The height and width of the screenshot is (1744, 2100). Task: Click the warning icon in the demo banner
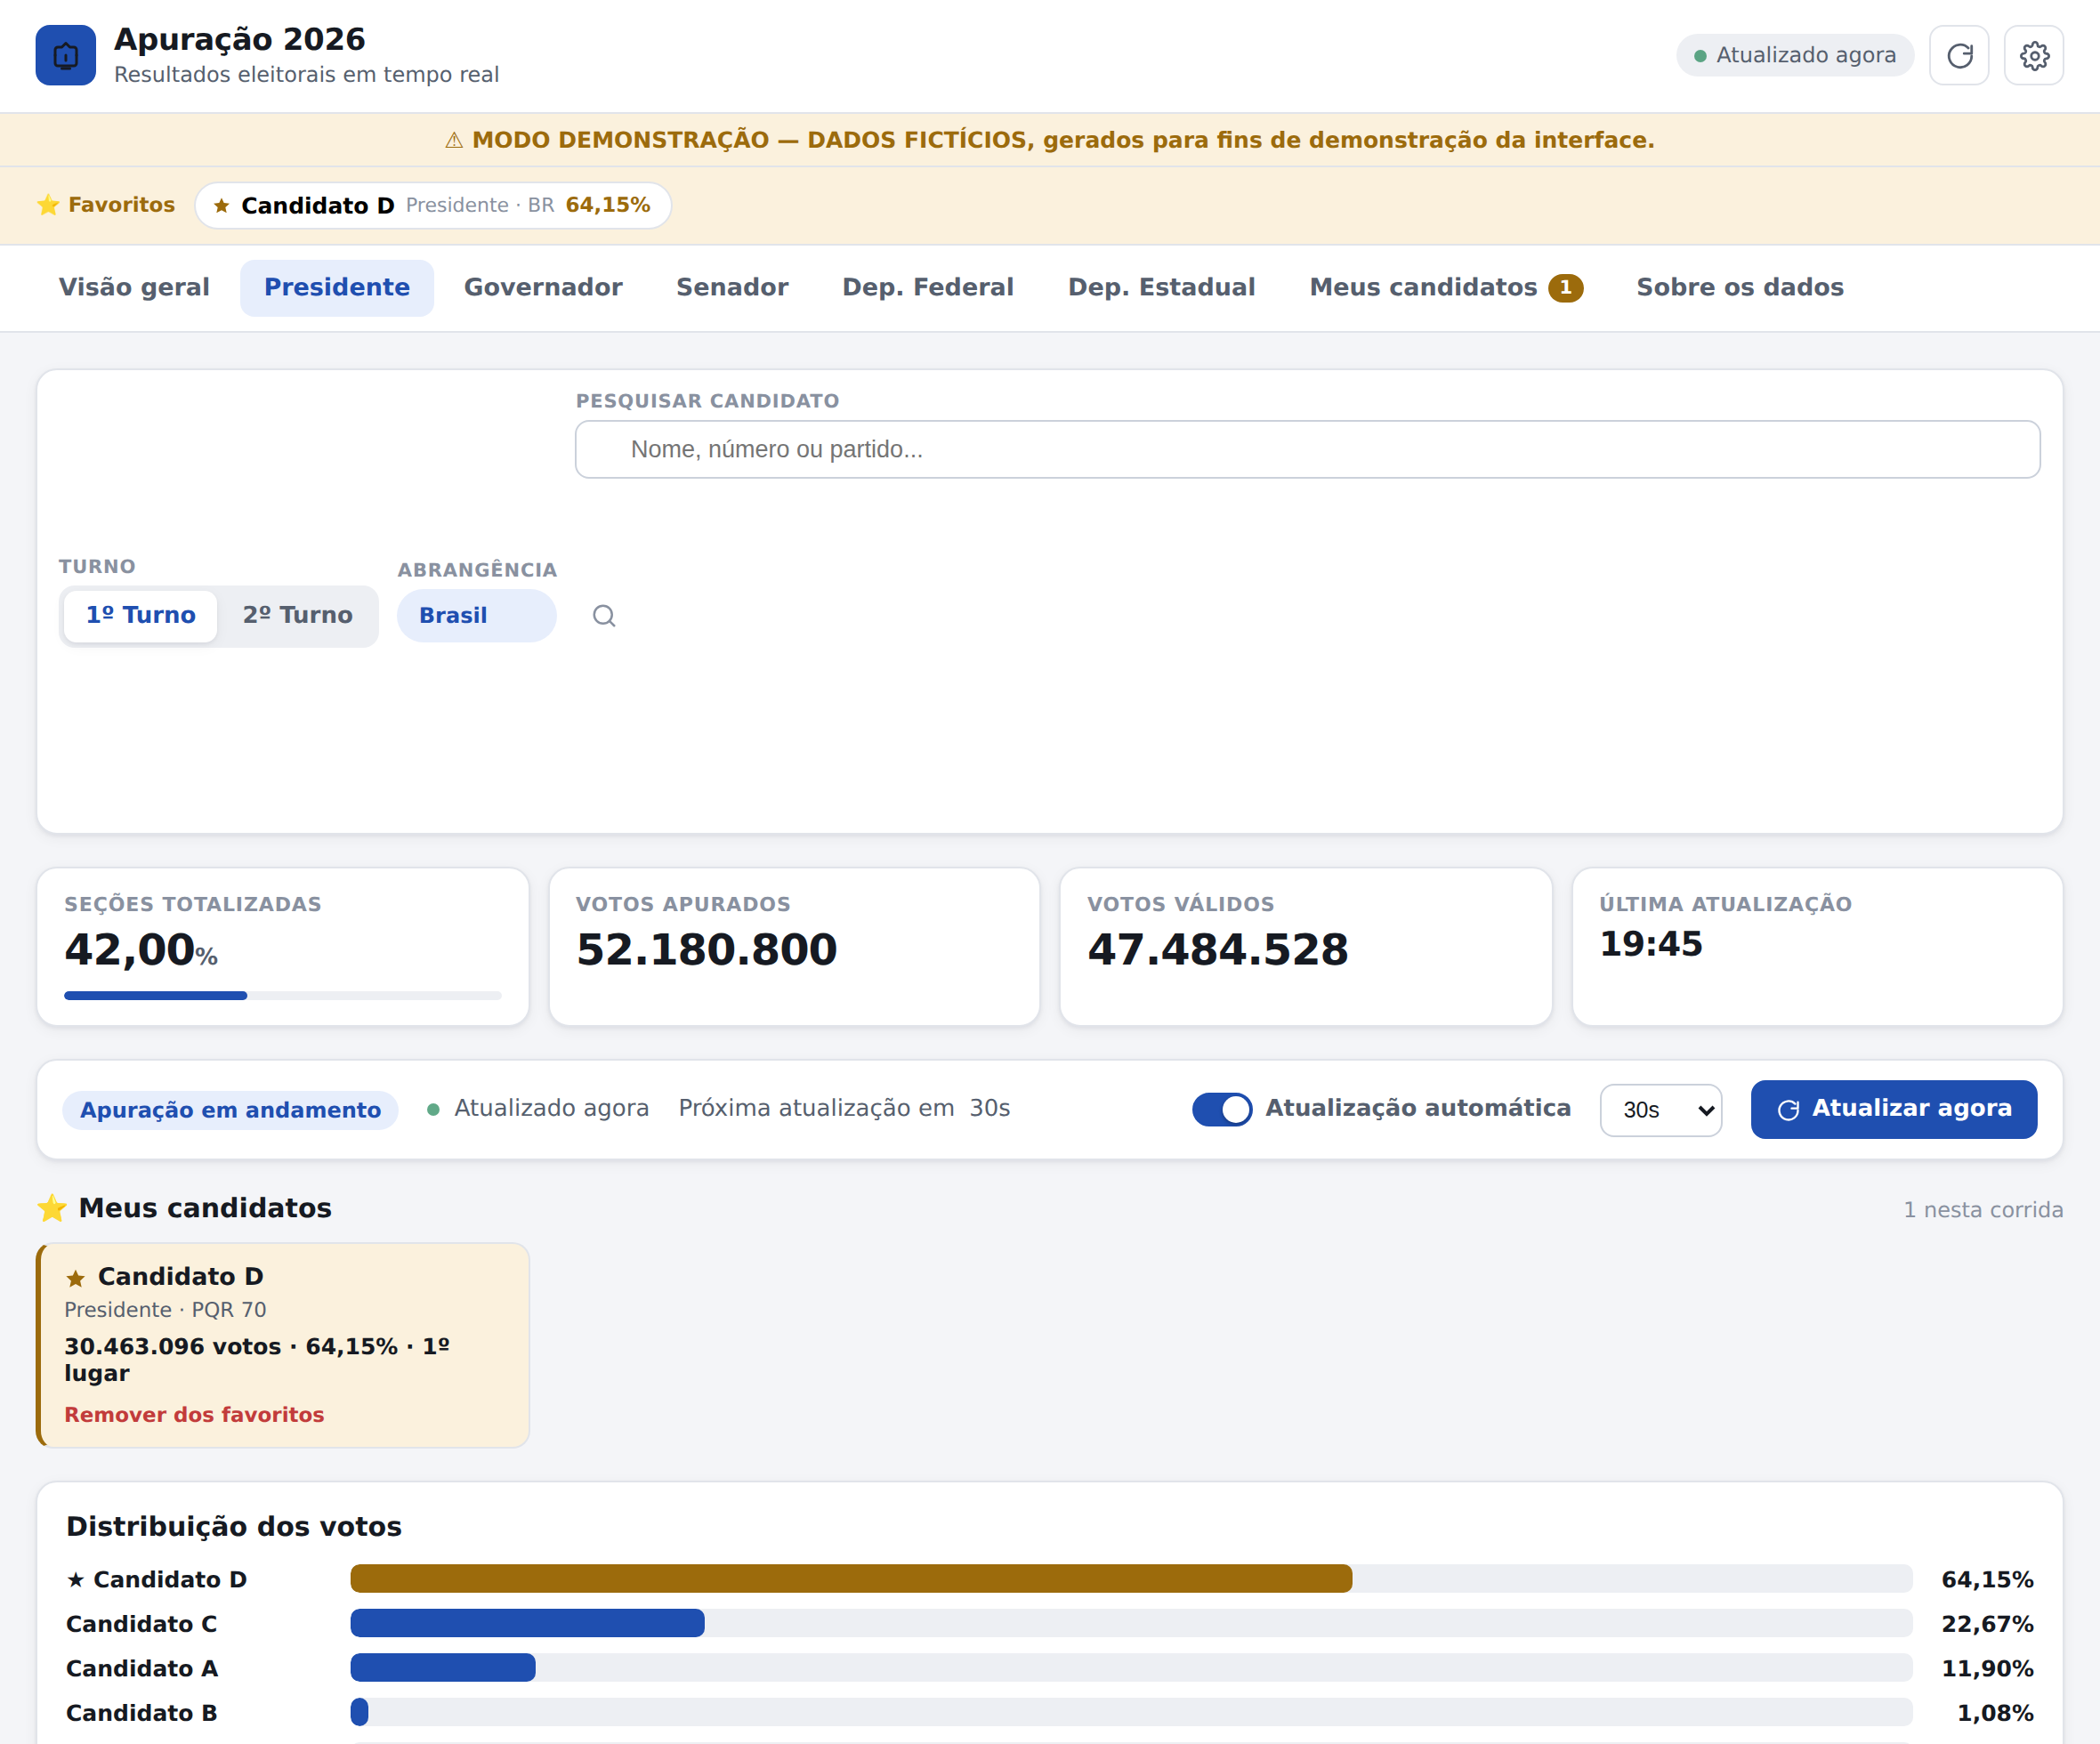(x=454, y=140)
